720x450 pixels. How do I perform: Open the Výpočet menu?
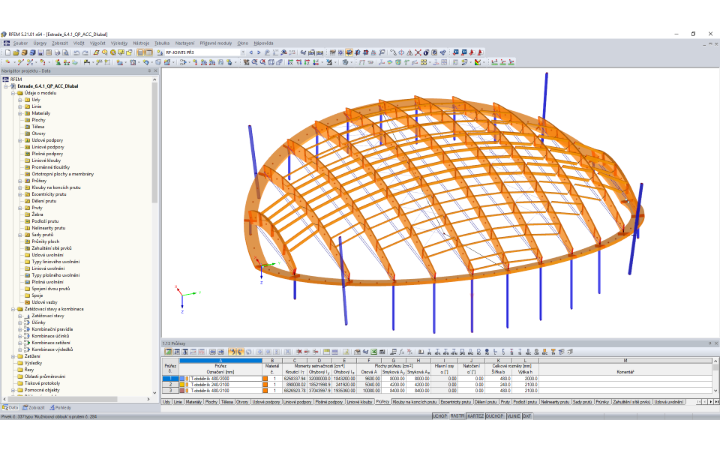point(98,43)
